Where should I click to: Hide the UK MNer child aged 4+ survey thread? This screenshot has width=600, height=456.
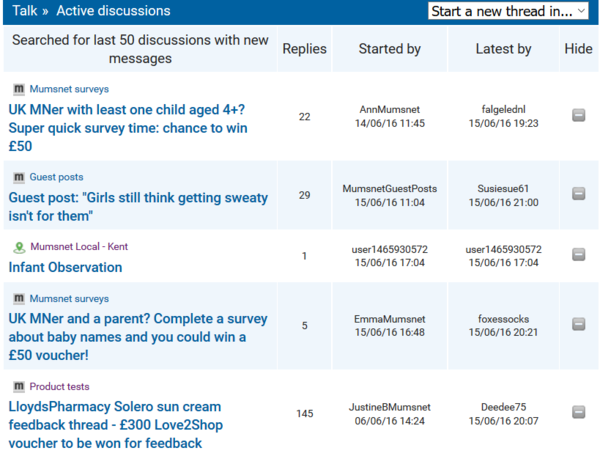(578, 115)
